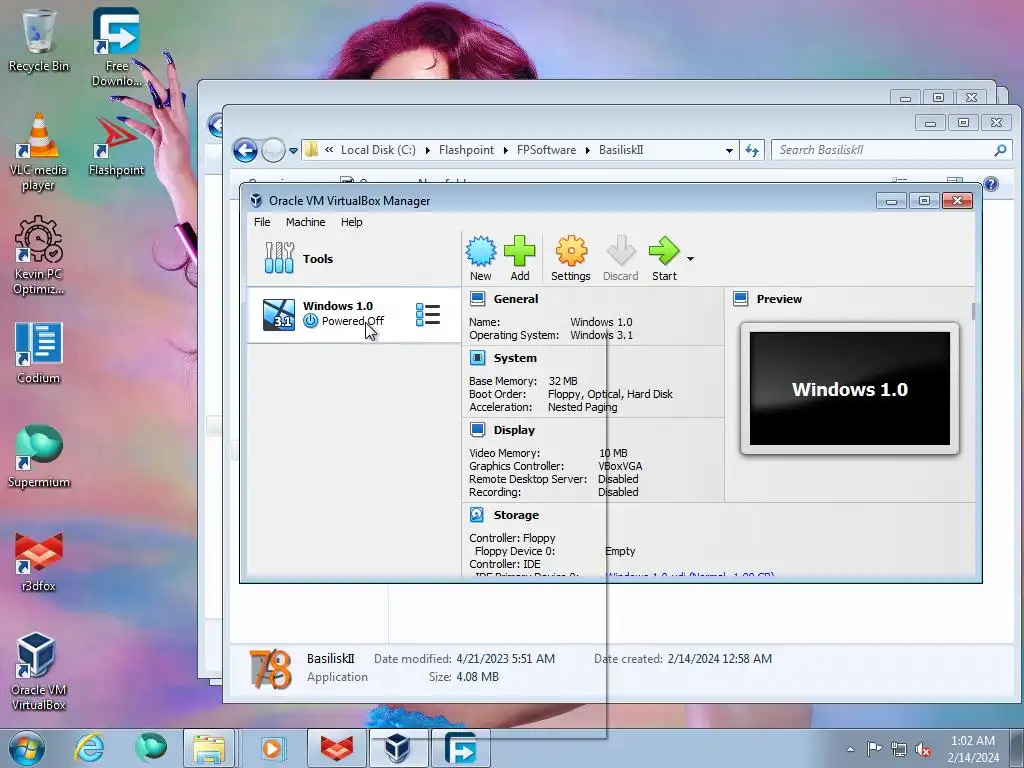
Task: Click Floppy, Optical, Hard Disk boot order text
Action: coord(610,394)
